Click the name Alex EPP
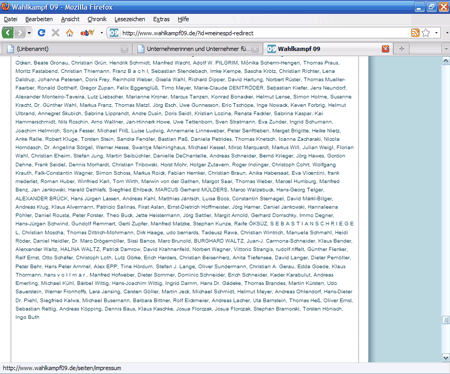Viewport: 450px width, 374px height. [x=105, y=266]
